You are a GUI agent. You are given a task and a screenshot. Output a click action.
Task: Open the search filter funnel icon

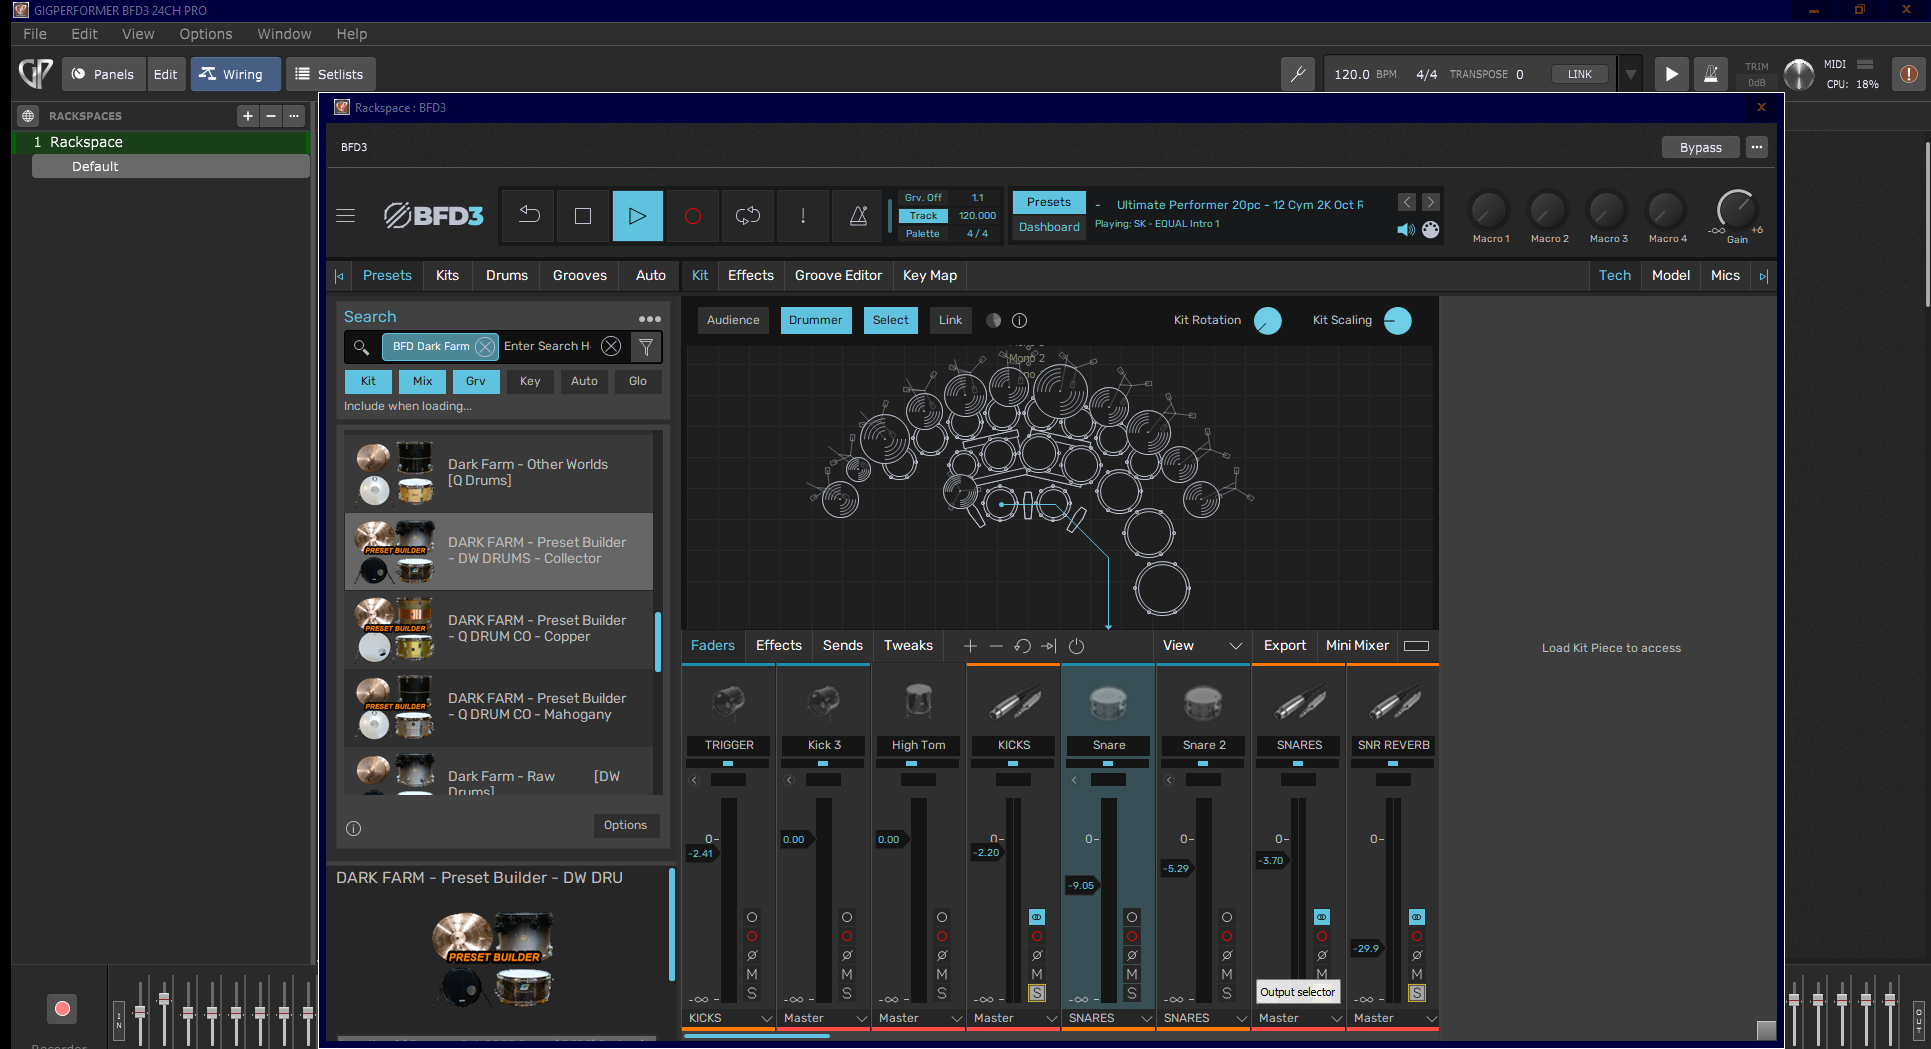[x=646, y=347]
